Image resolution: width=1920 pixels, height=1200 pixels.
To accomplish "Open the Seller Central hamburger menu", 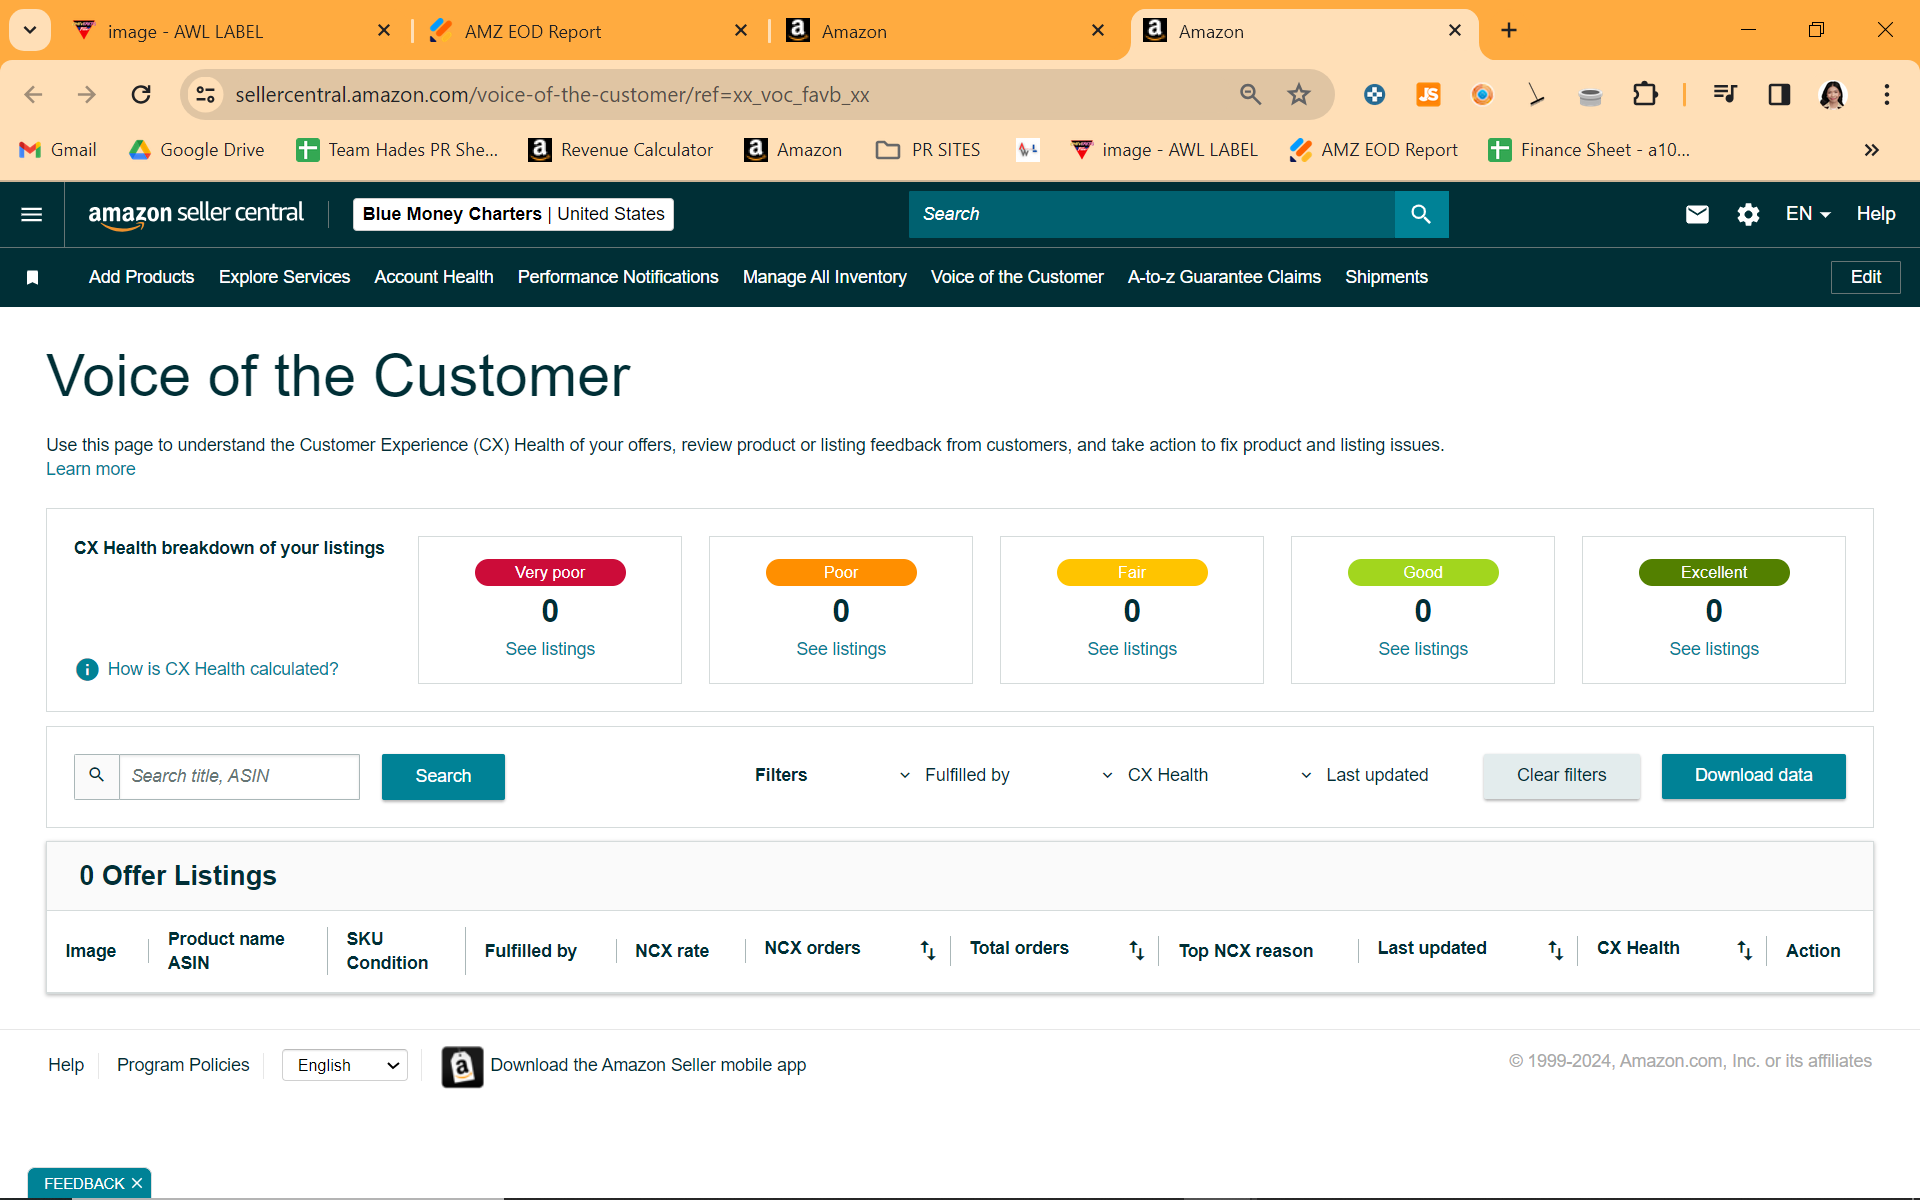I will (x=32, y=214).
